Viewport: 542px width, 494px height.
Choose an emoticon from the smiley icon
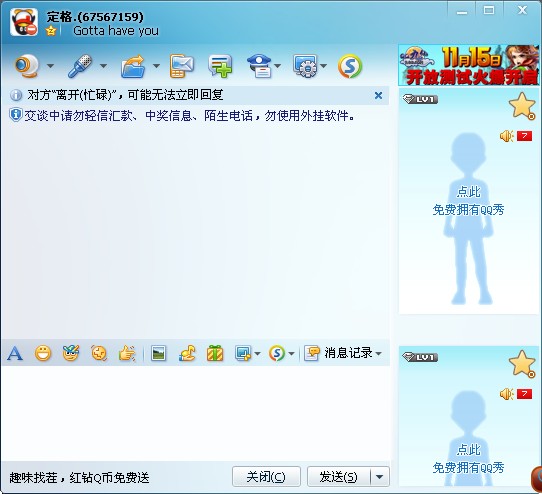click(43, 353)
